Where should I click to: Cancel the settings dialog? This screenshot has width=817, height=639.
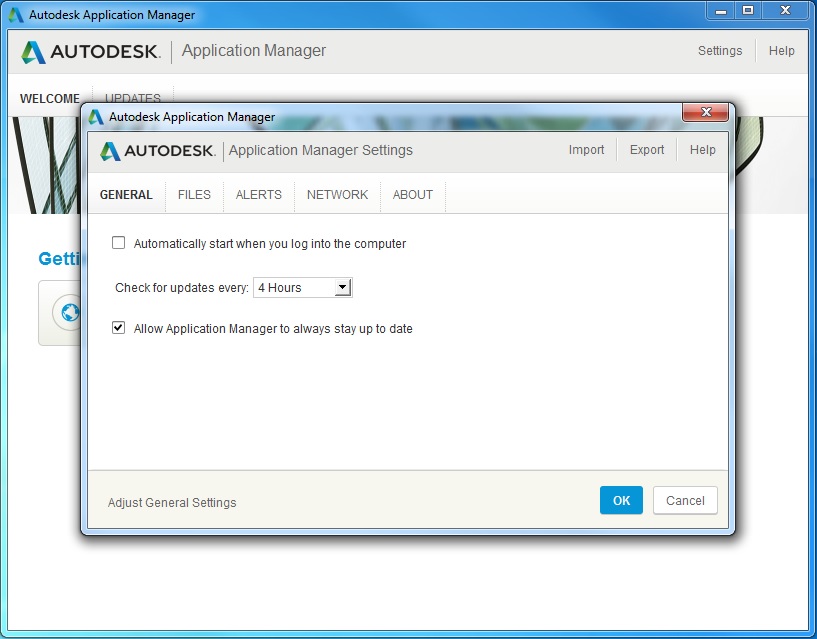click(685, 500)
